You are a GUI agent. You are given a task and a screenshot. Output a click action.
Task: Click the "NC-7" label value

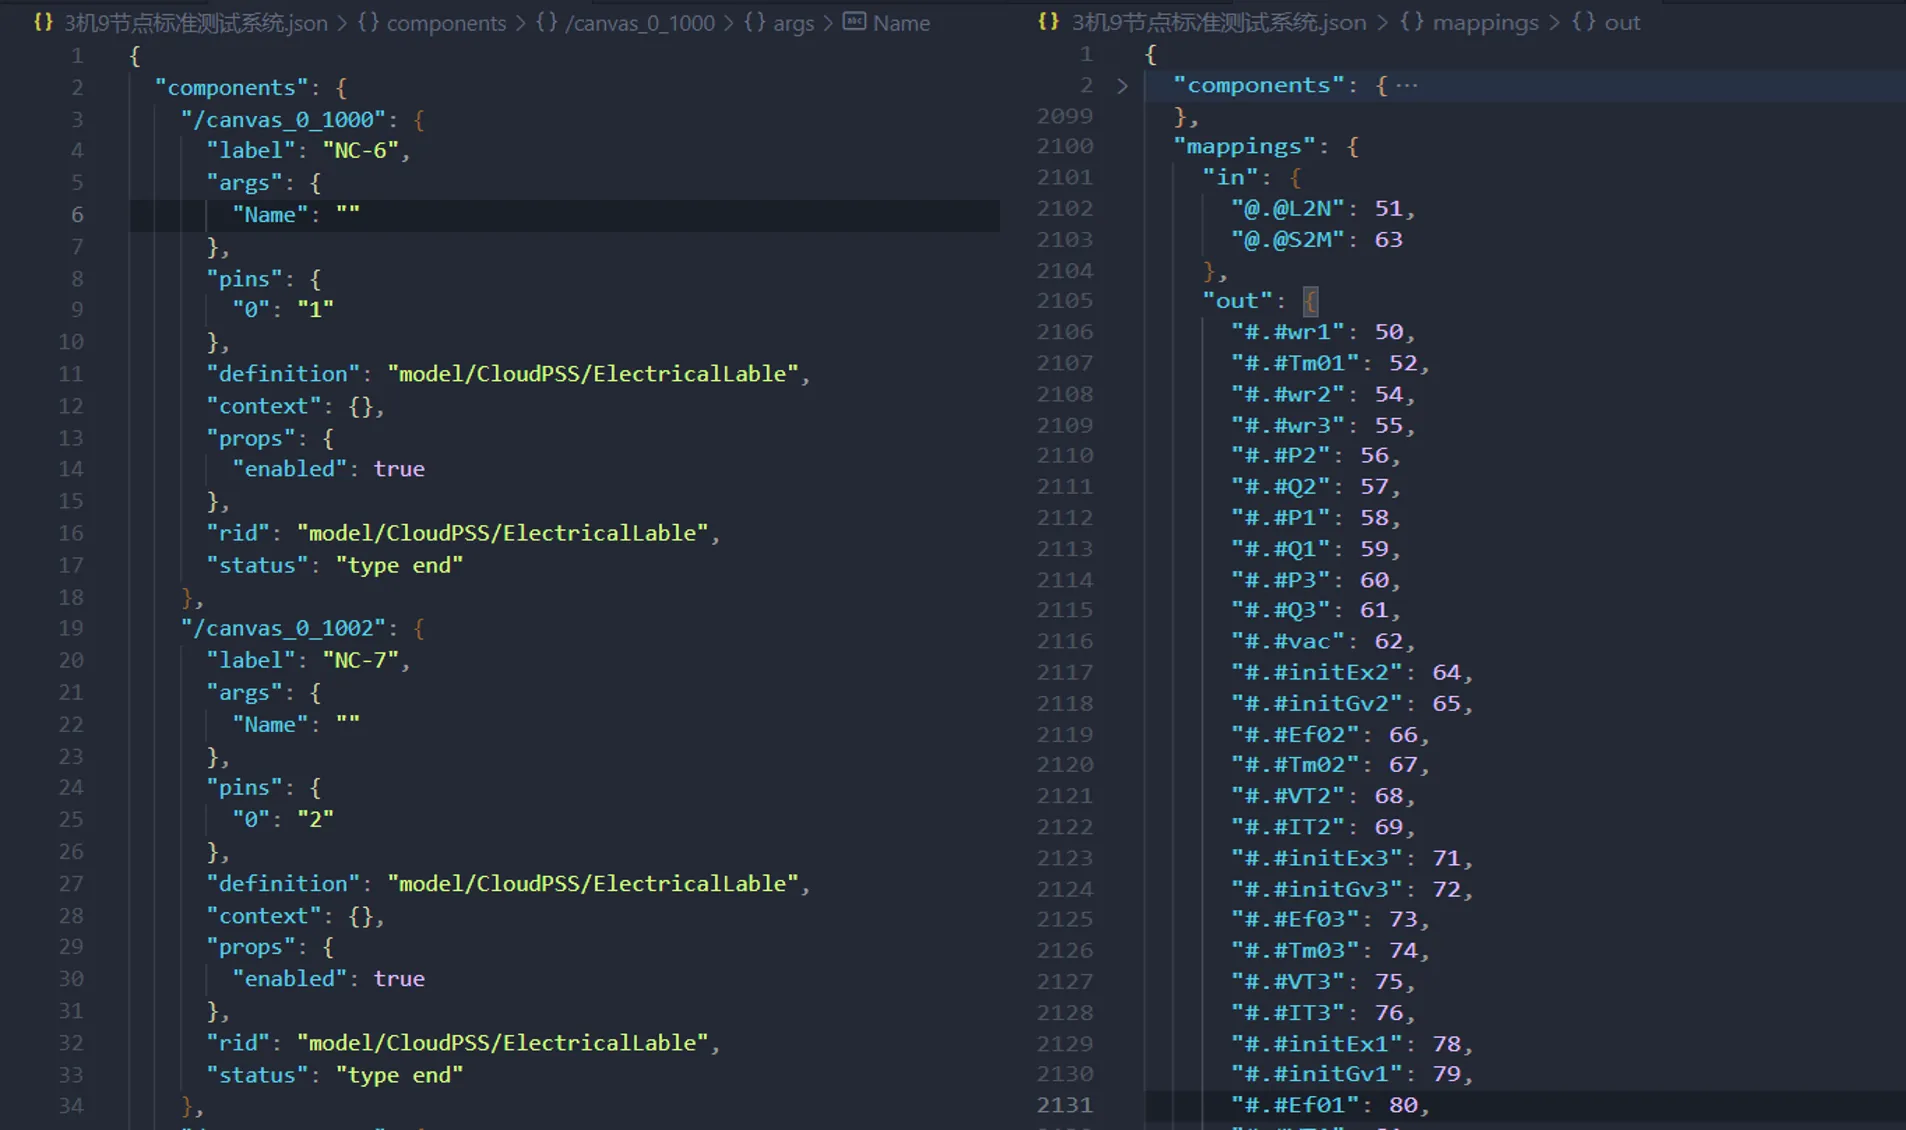360,661
